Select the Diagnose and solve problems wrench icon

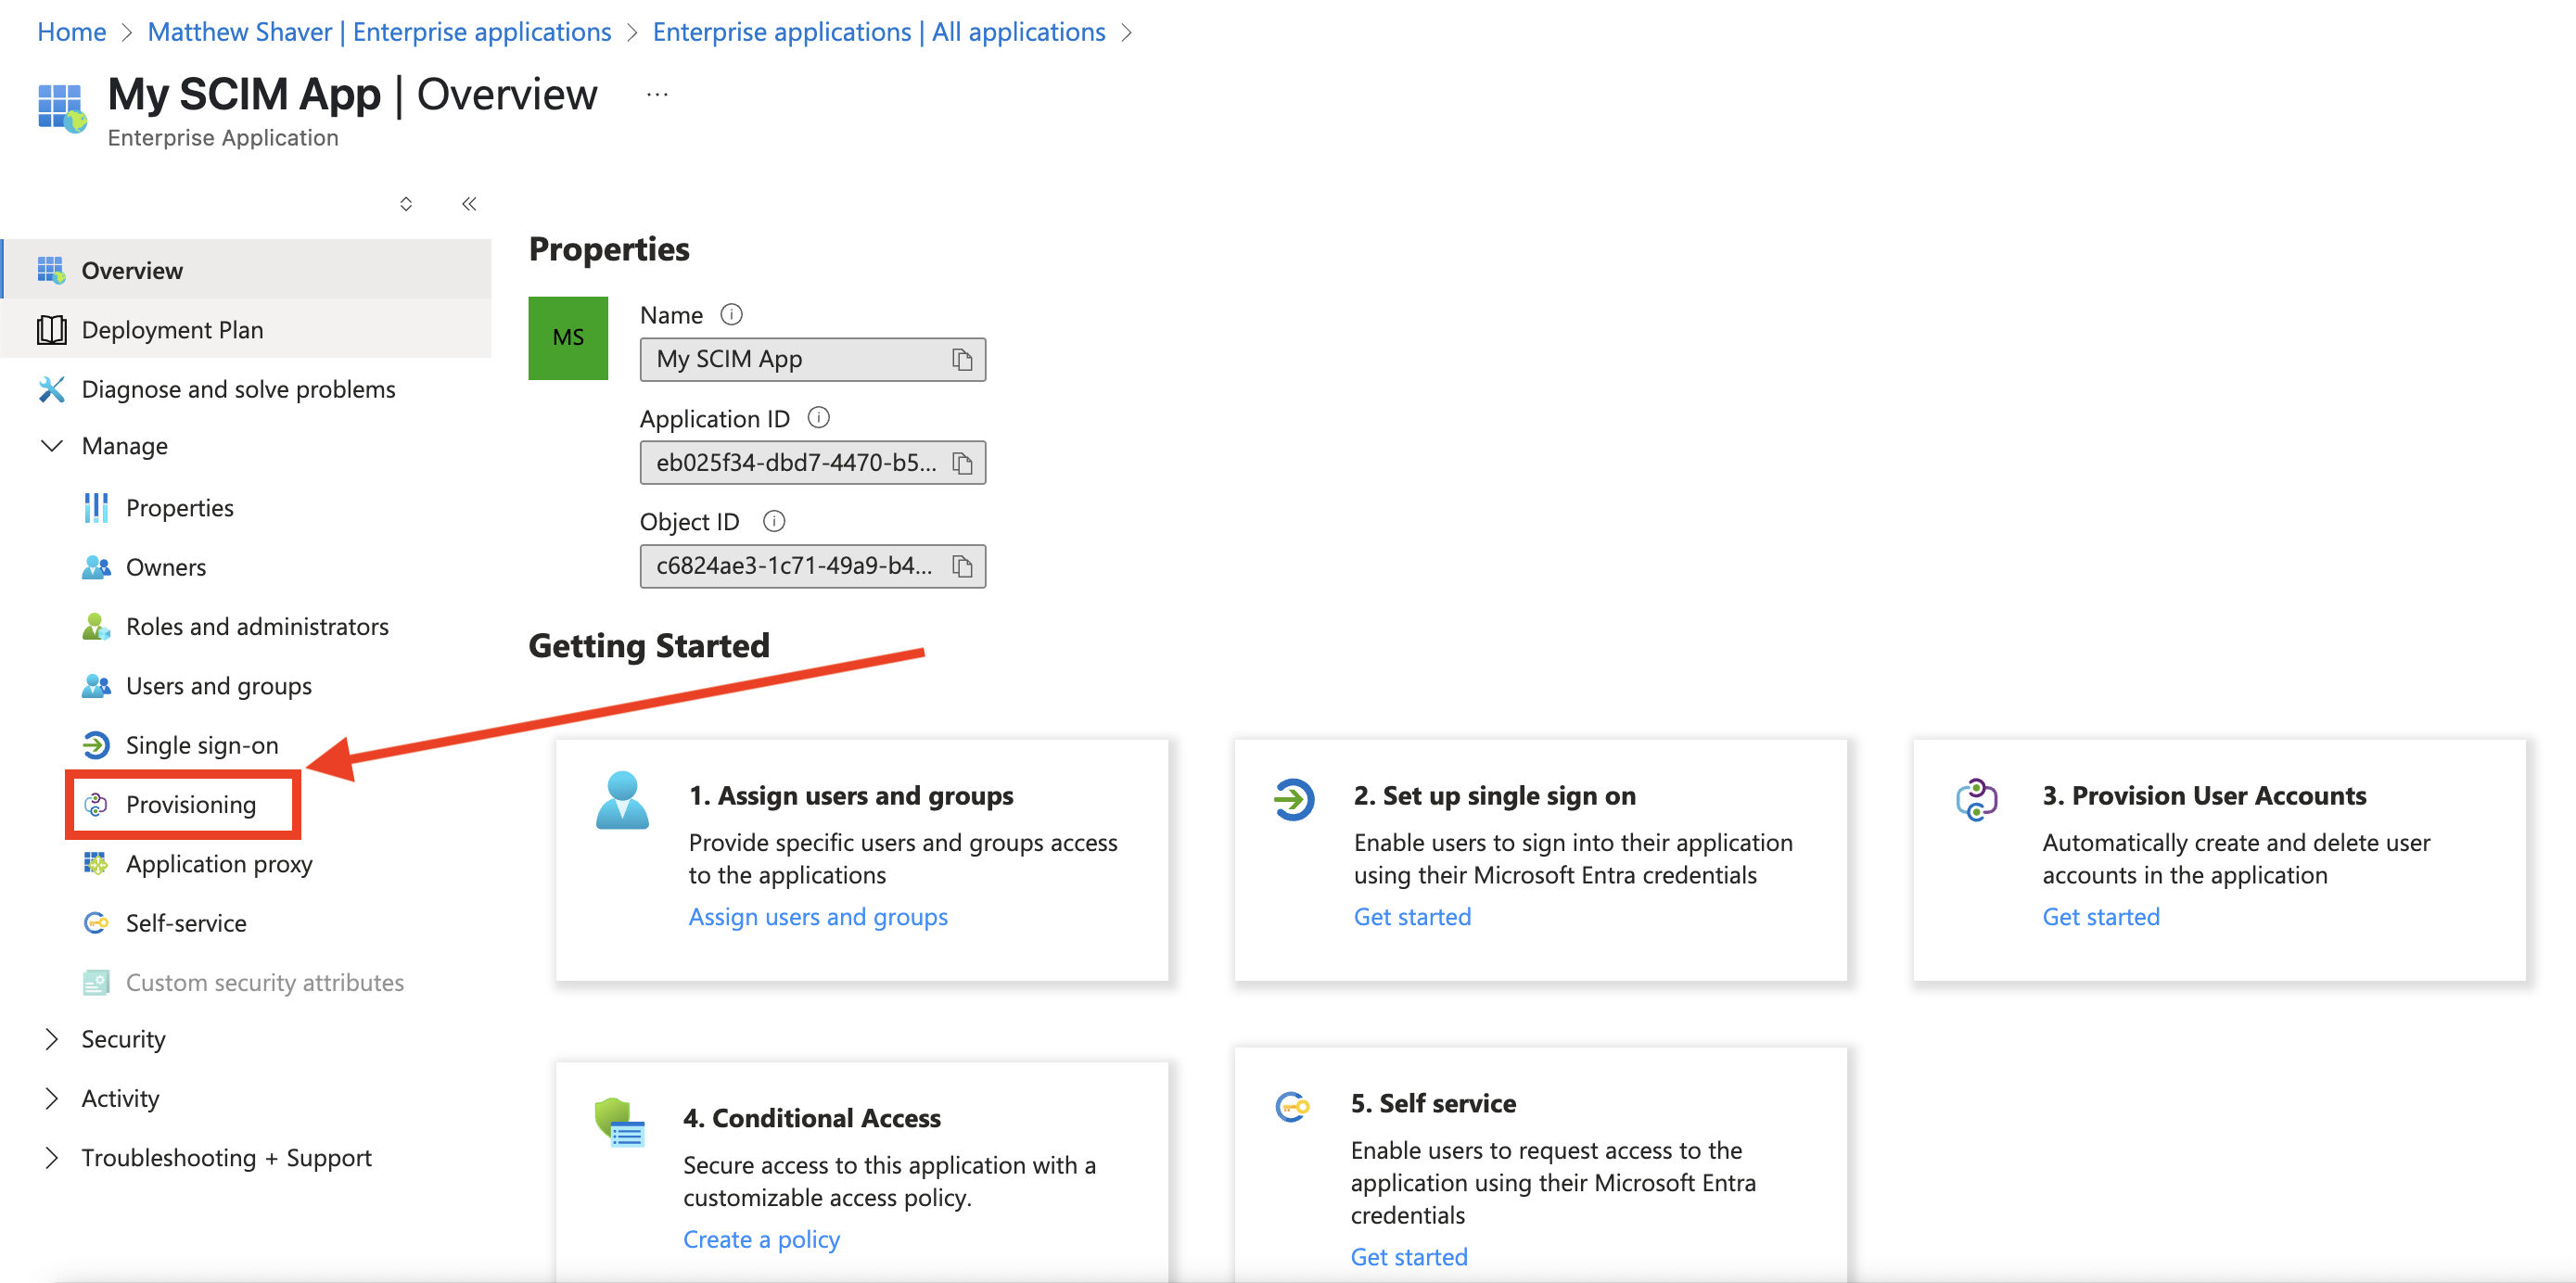pos(51,388)
